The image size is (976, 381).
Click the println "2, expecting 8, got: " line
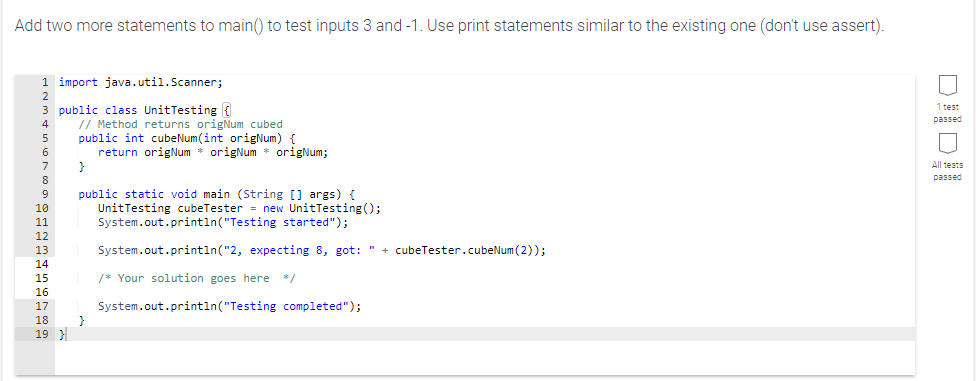(322, 250)
